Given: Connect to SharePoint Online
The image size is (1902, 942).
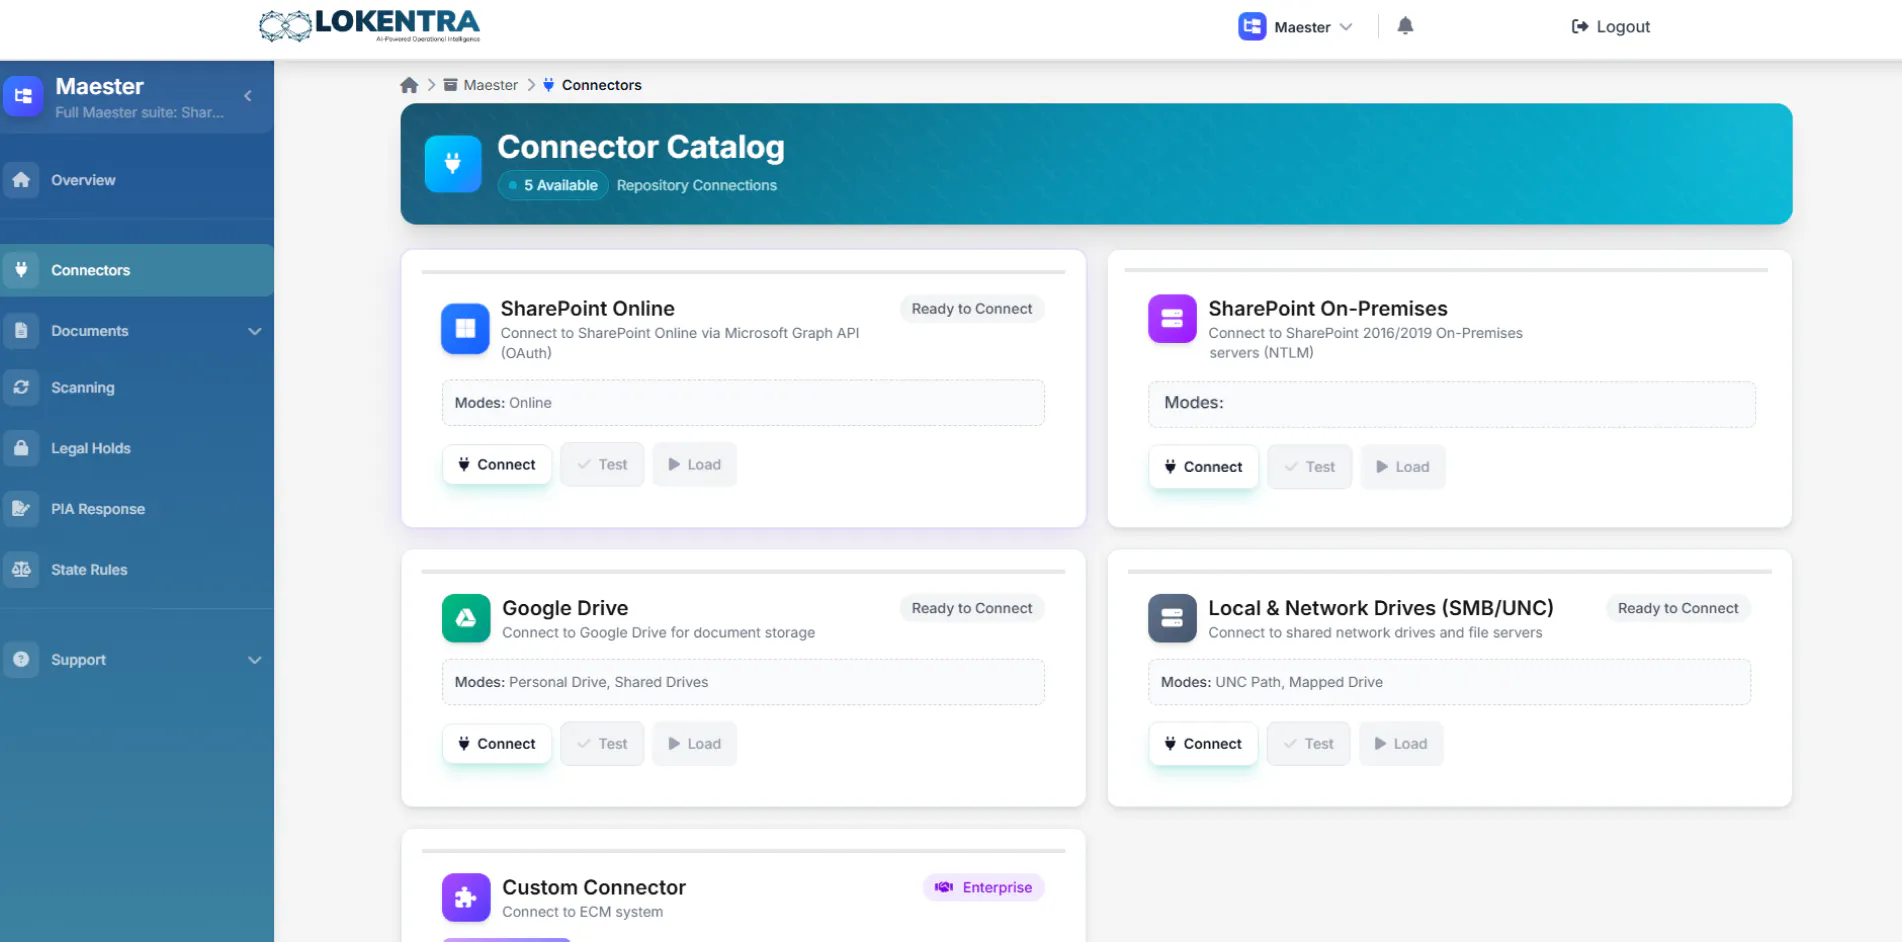Looking at the screenshot, I should coord(497,464).
